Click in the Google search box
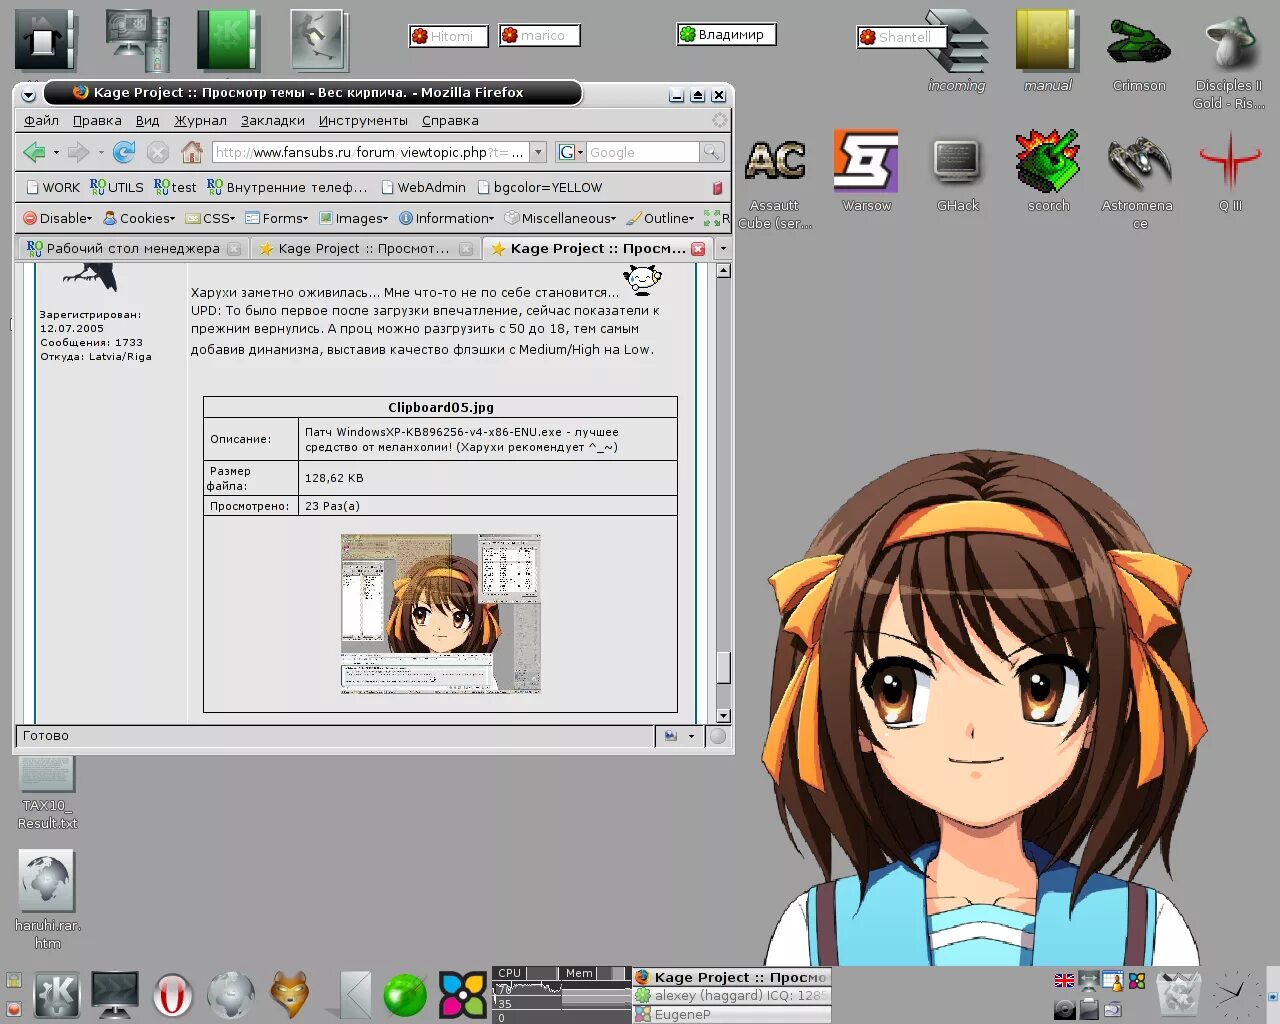This screenshot has height=1024, width=1280. pyautogui.click(x=642, y=152)
